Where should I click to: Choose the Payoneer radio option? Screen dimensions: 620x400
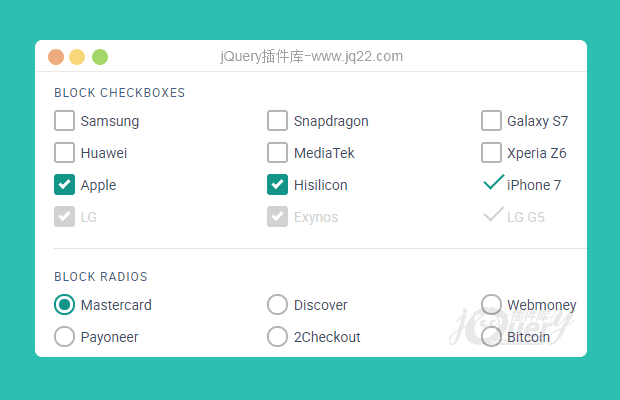[x=64, y=337]
